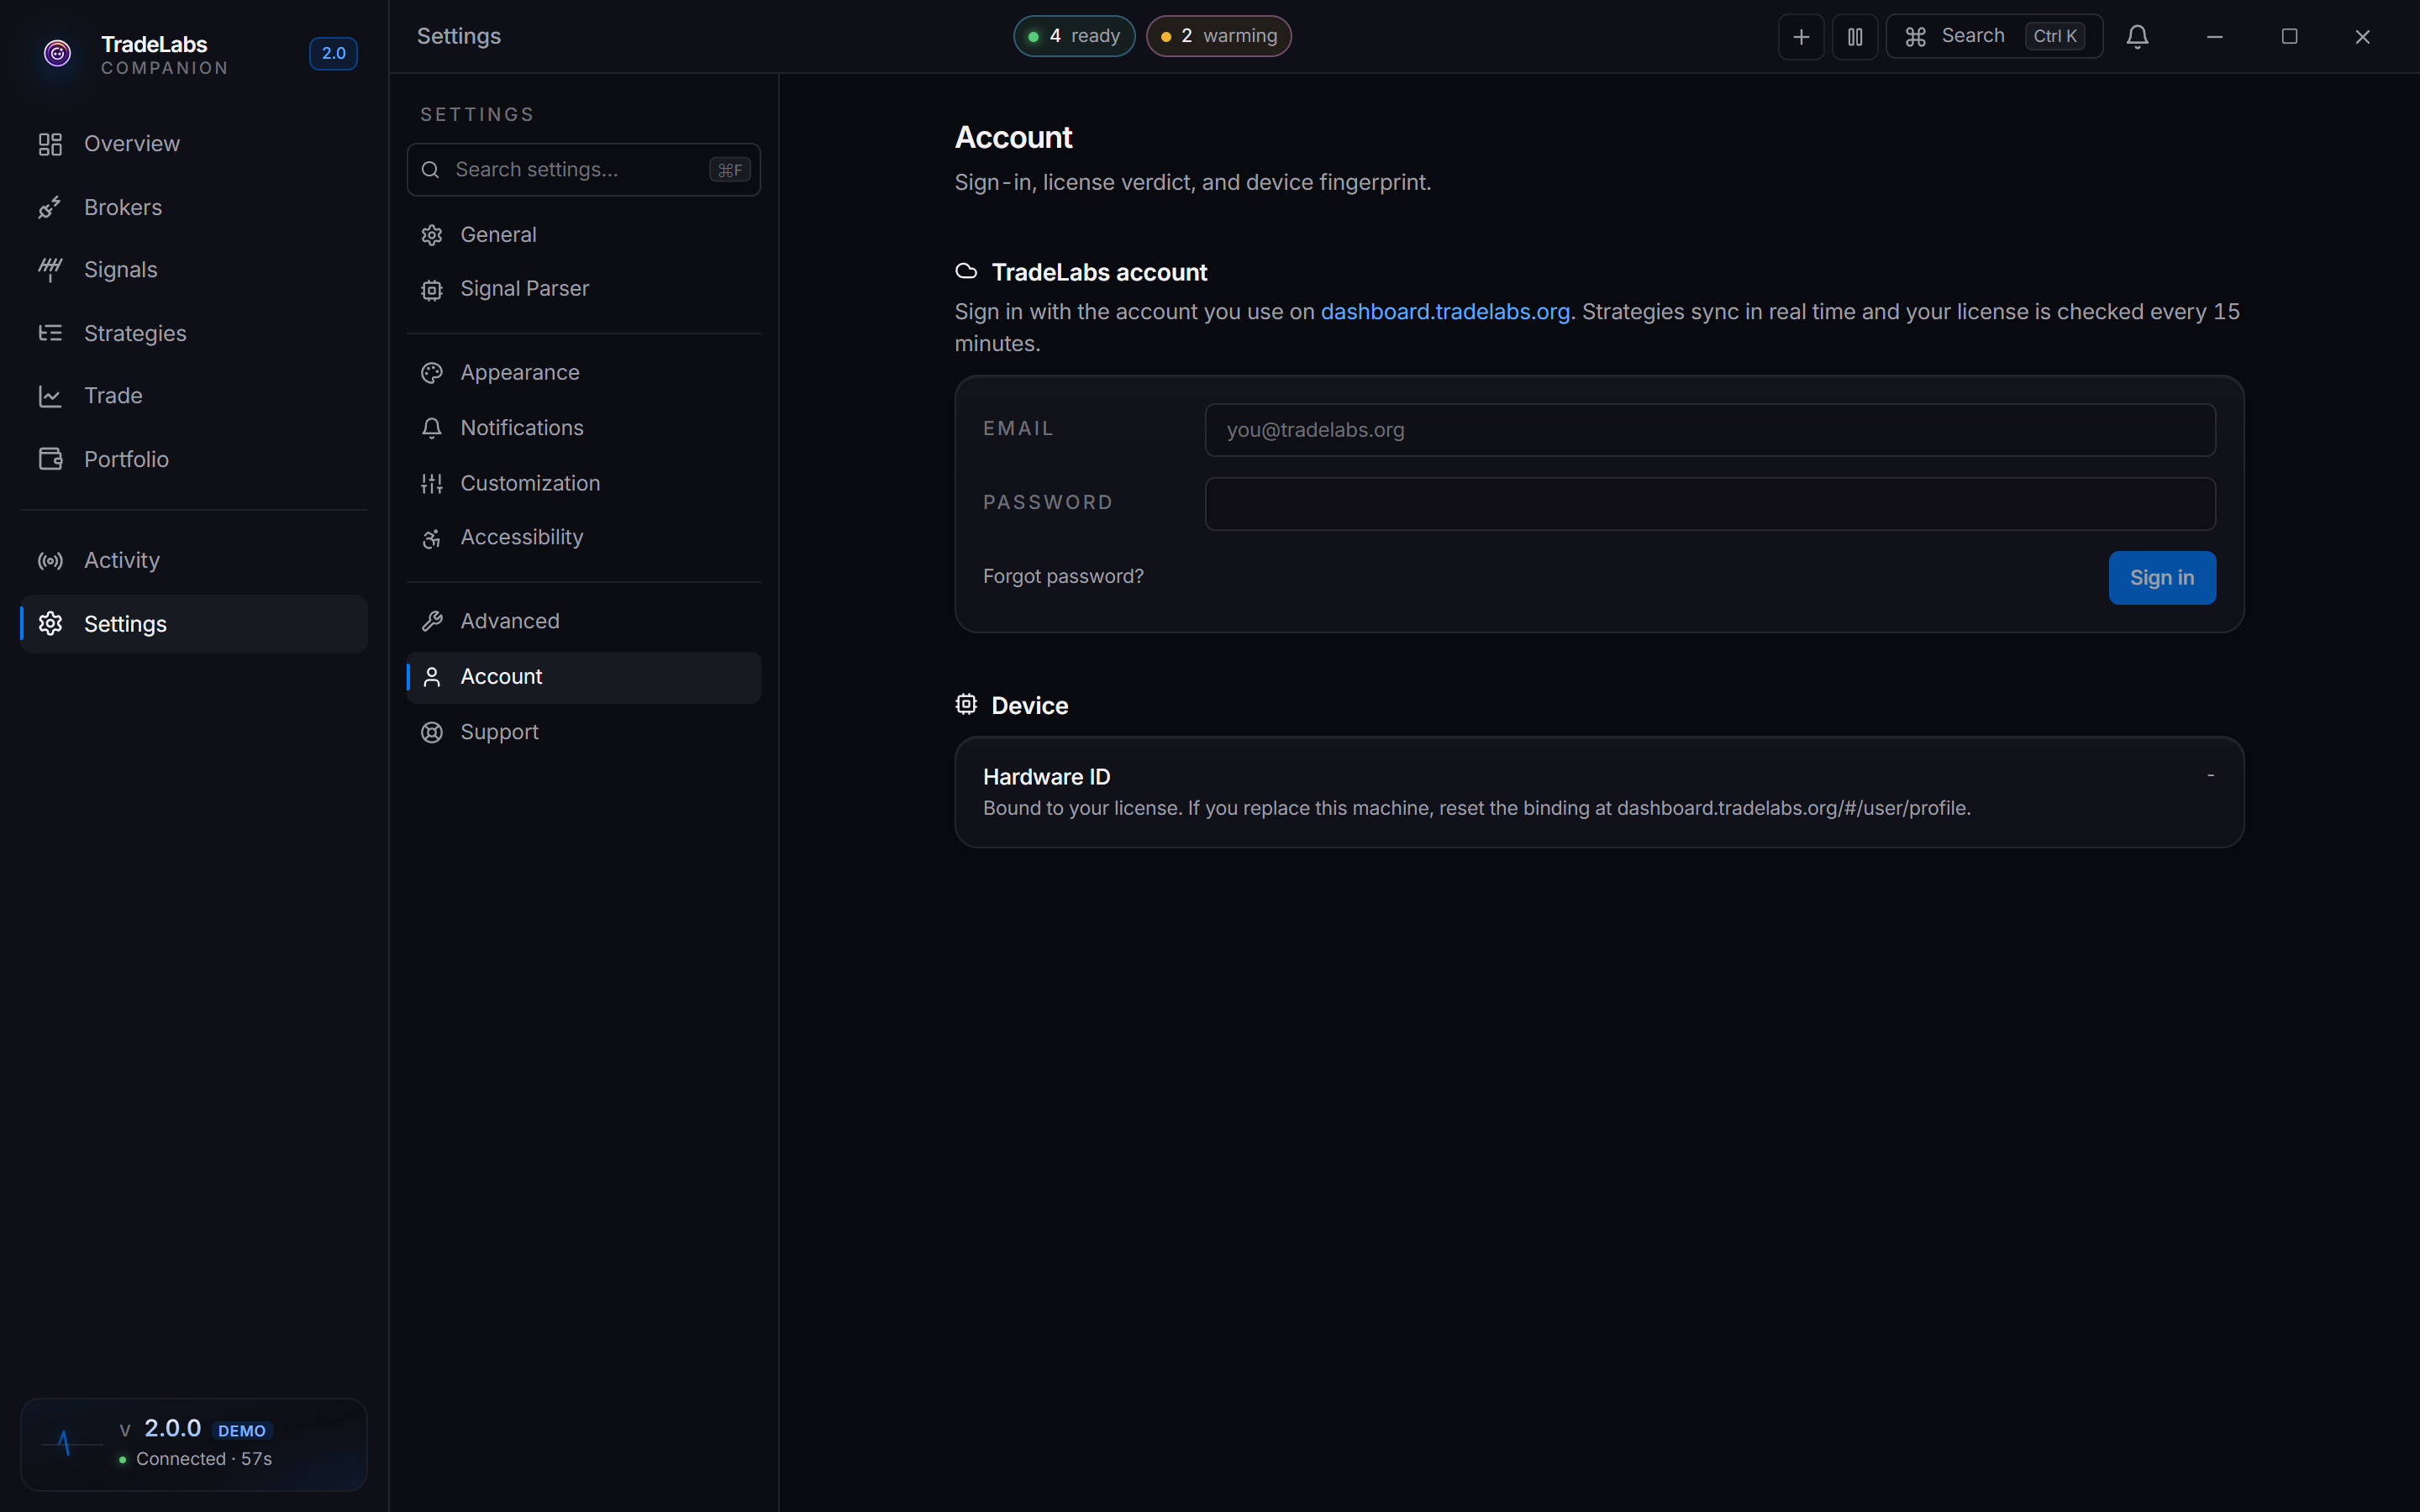Image resolution: width=2420 pixels, height=1512 pixels.
Task: Click the Password input field
Action: [x=1710, y=504]
